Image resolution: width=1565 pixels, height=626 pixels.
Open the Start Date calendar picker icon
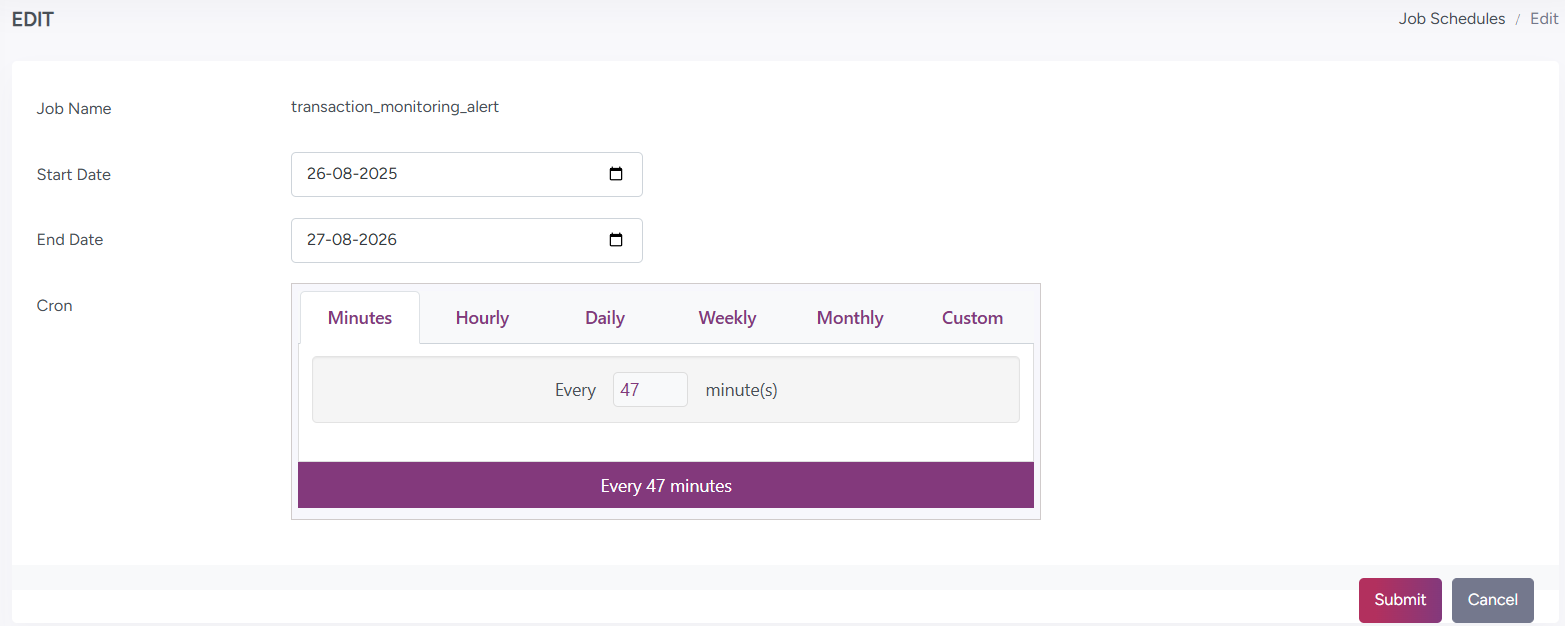[616, 174]
